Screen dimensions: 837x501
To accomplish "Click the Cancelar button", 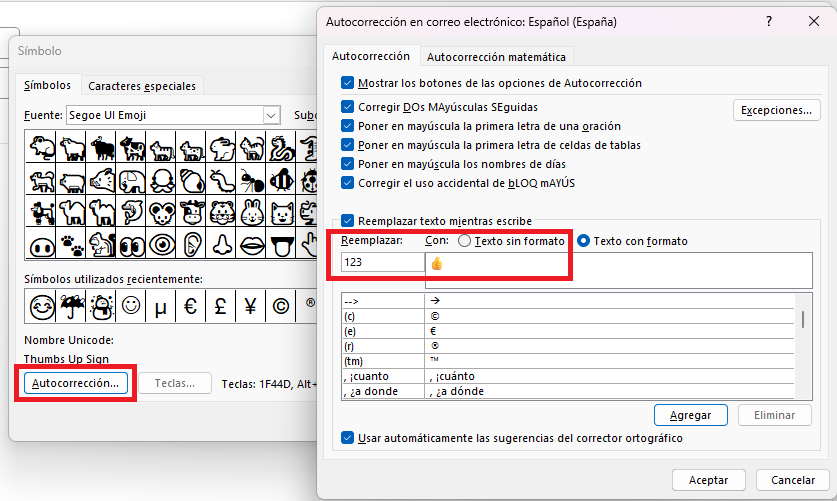I will click(x=793, y=480).
